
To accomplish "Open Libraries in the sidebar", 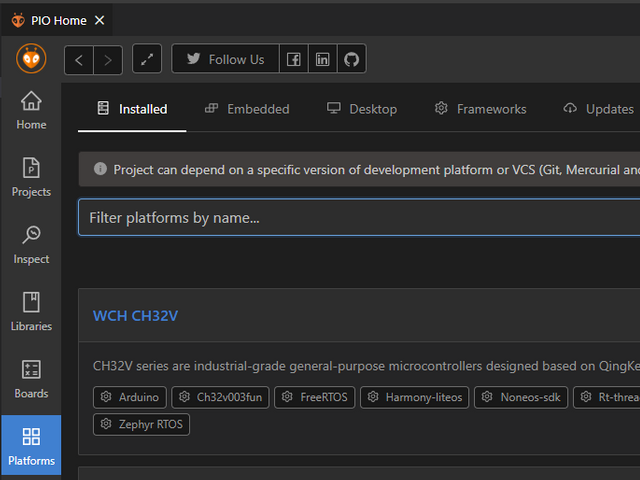I will tap(31, 312).
